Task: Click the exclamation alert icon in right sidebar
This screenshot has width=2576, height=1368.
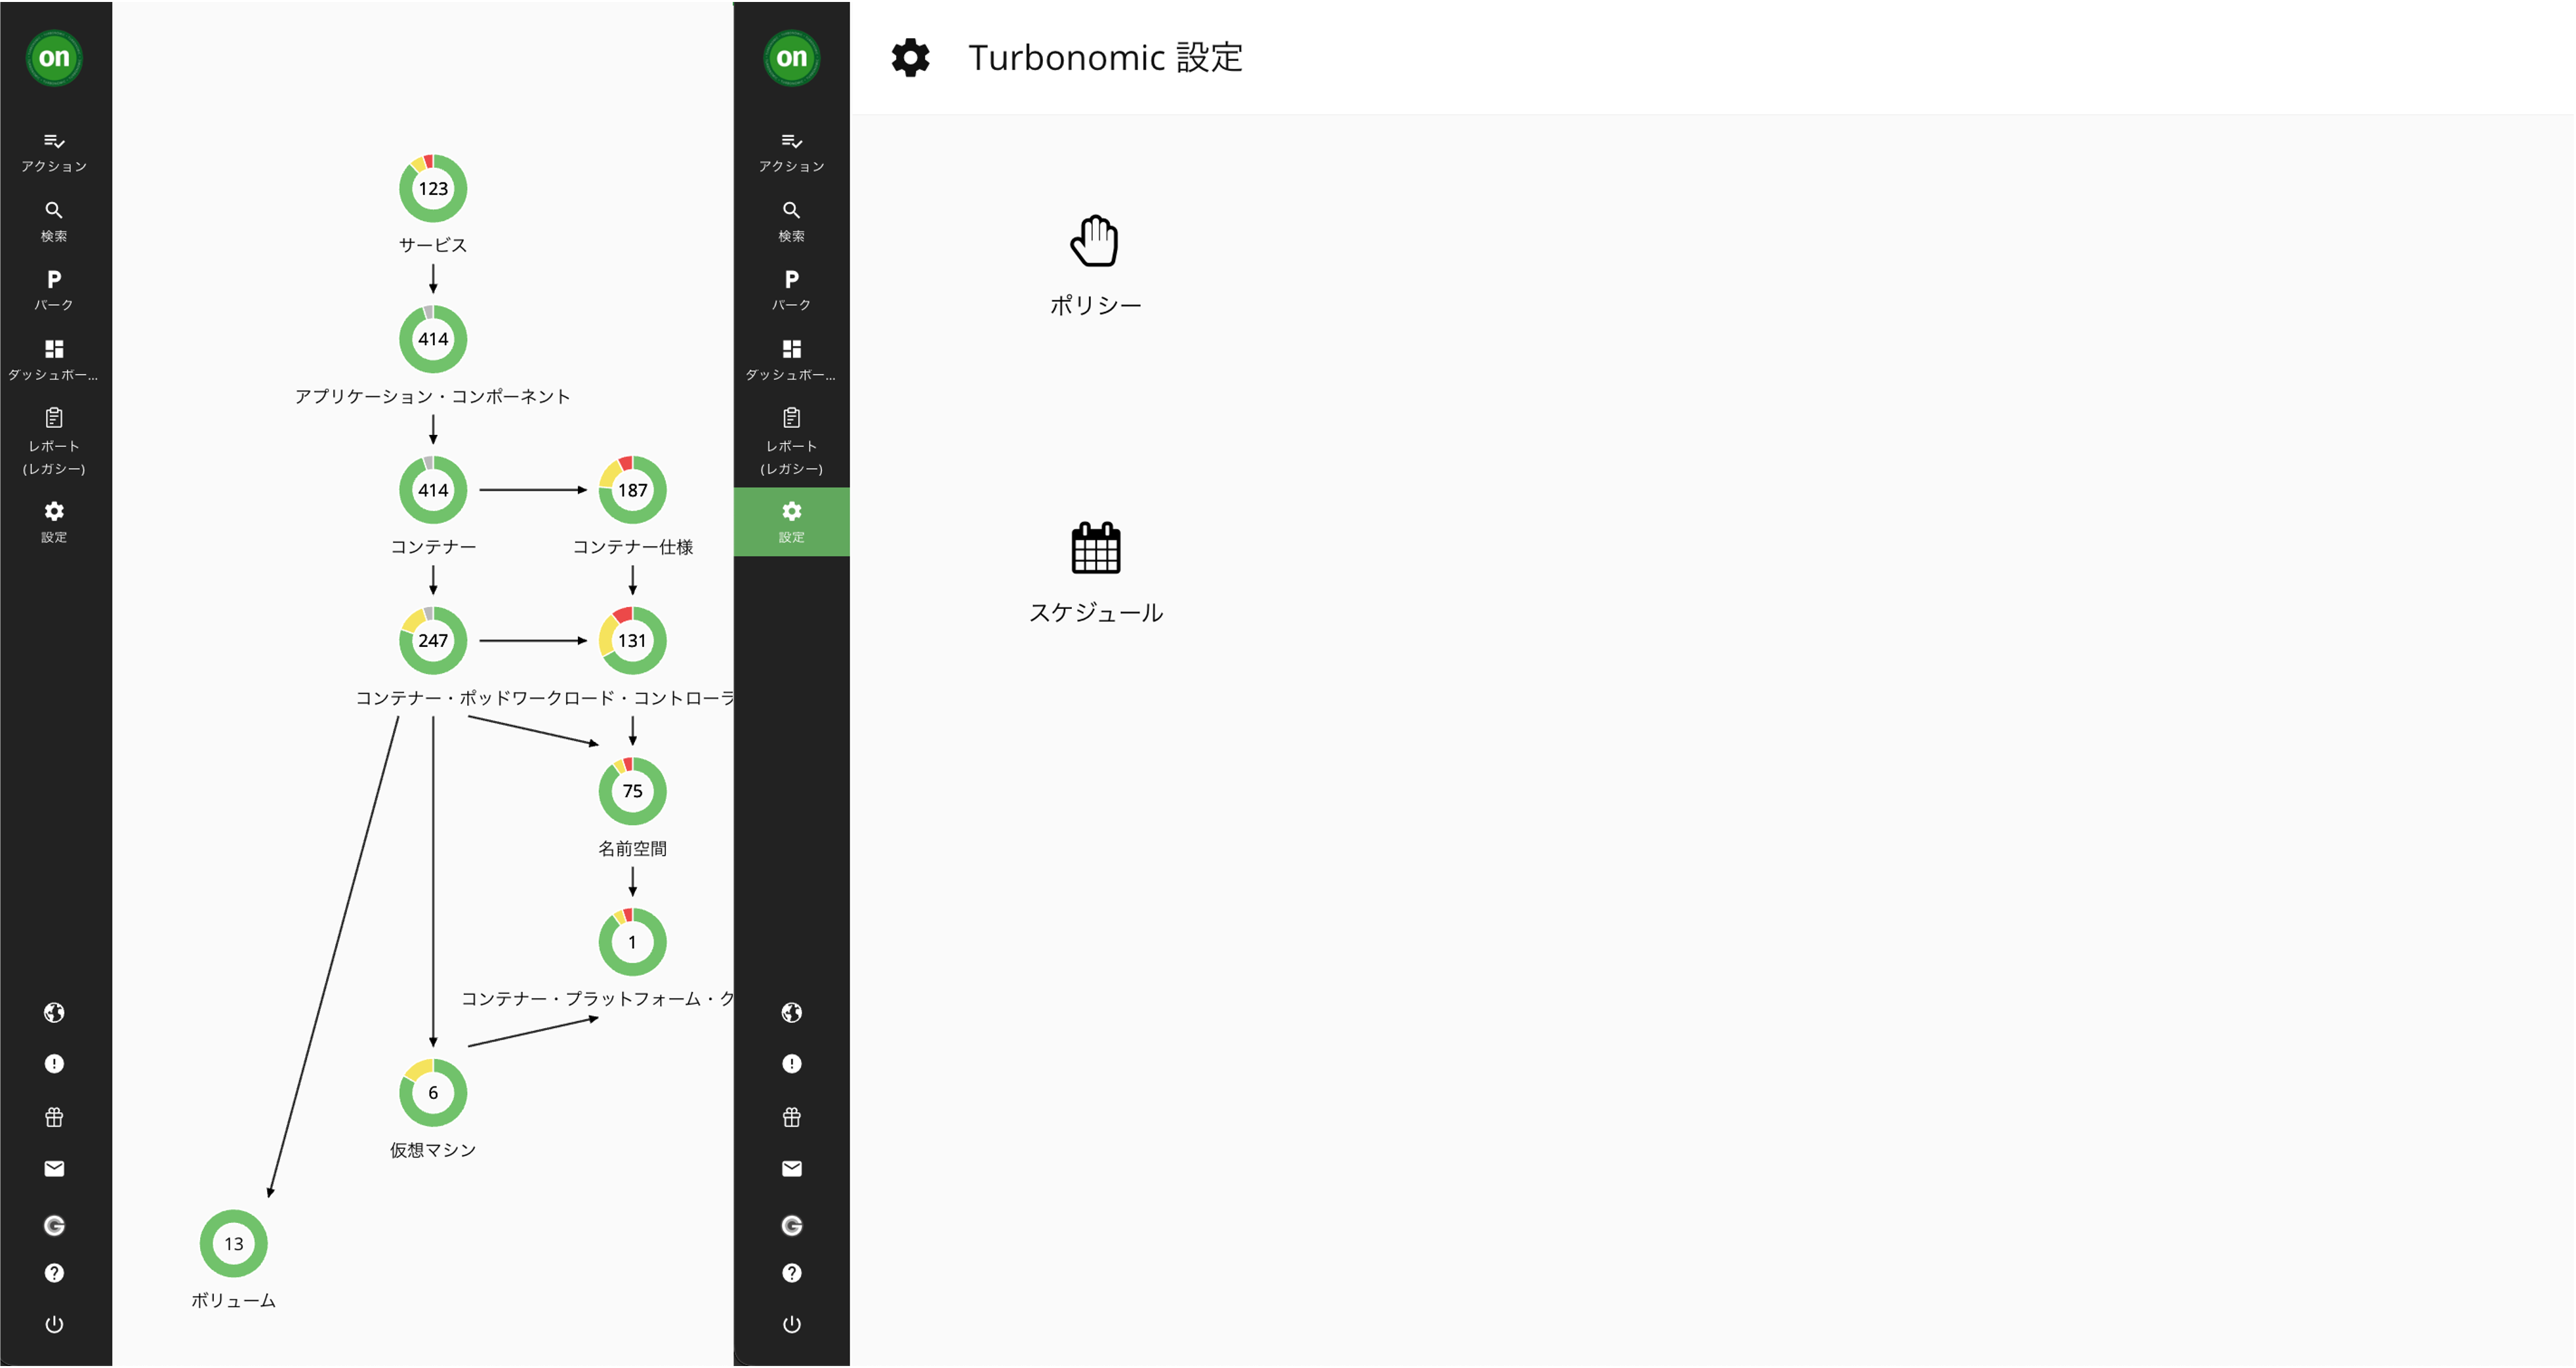Action: pos(791,1064)
